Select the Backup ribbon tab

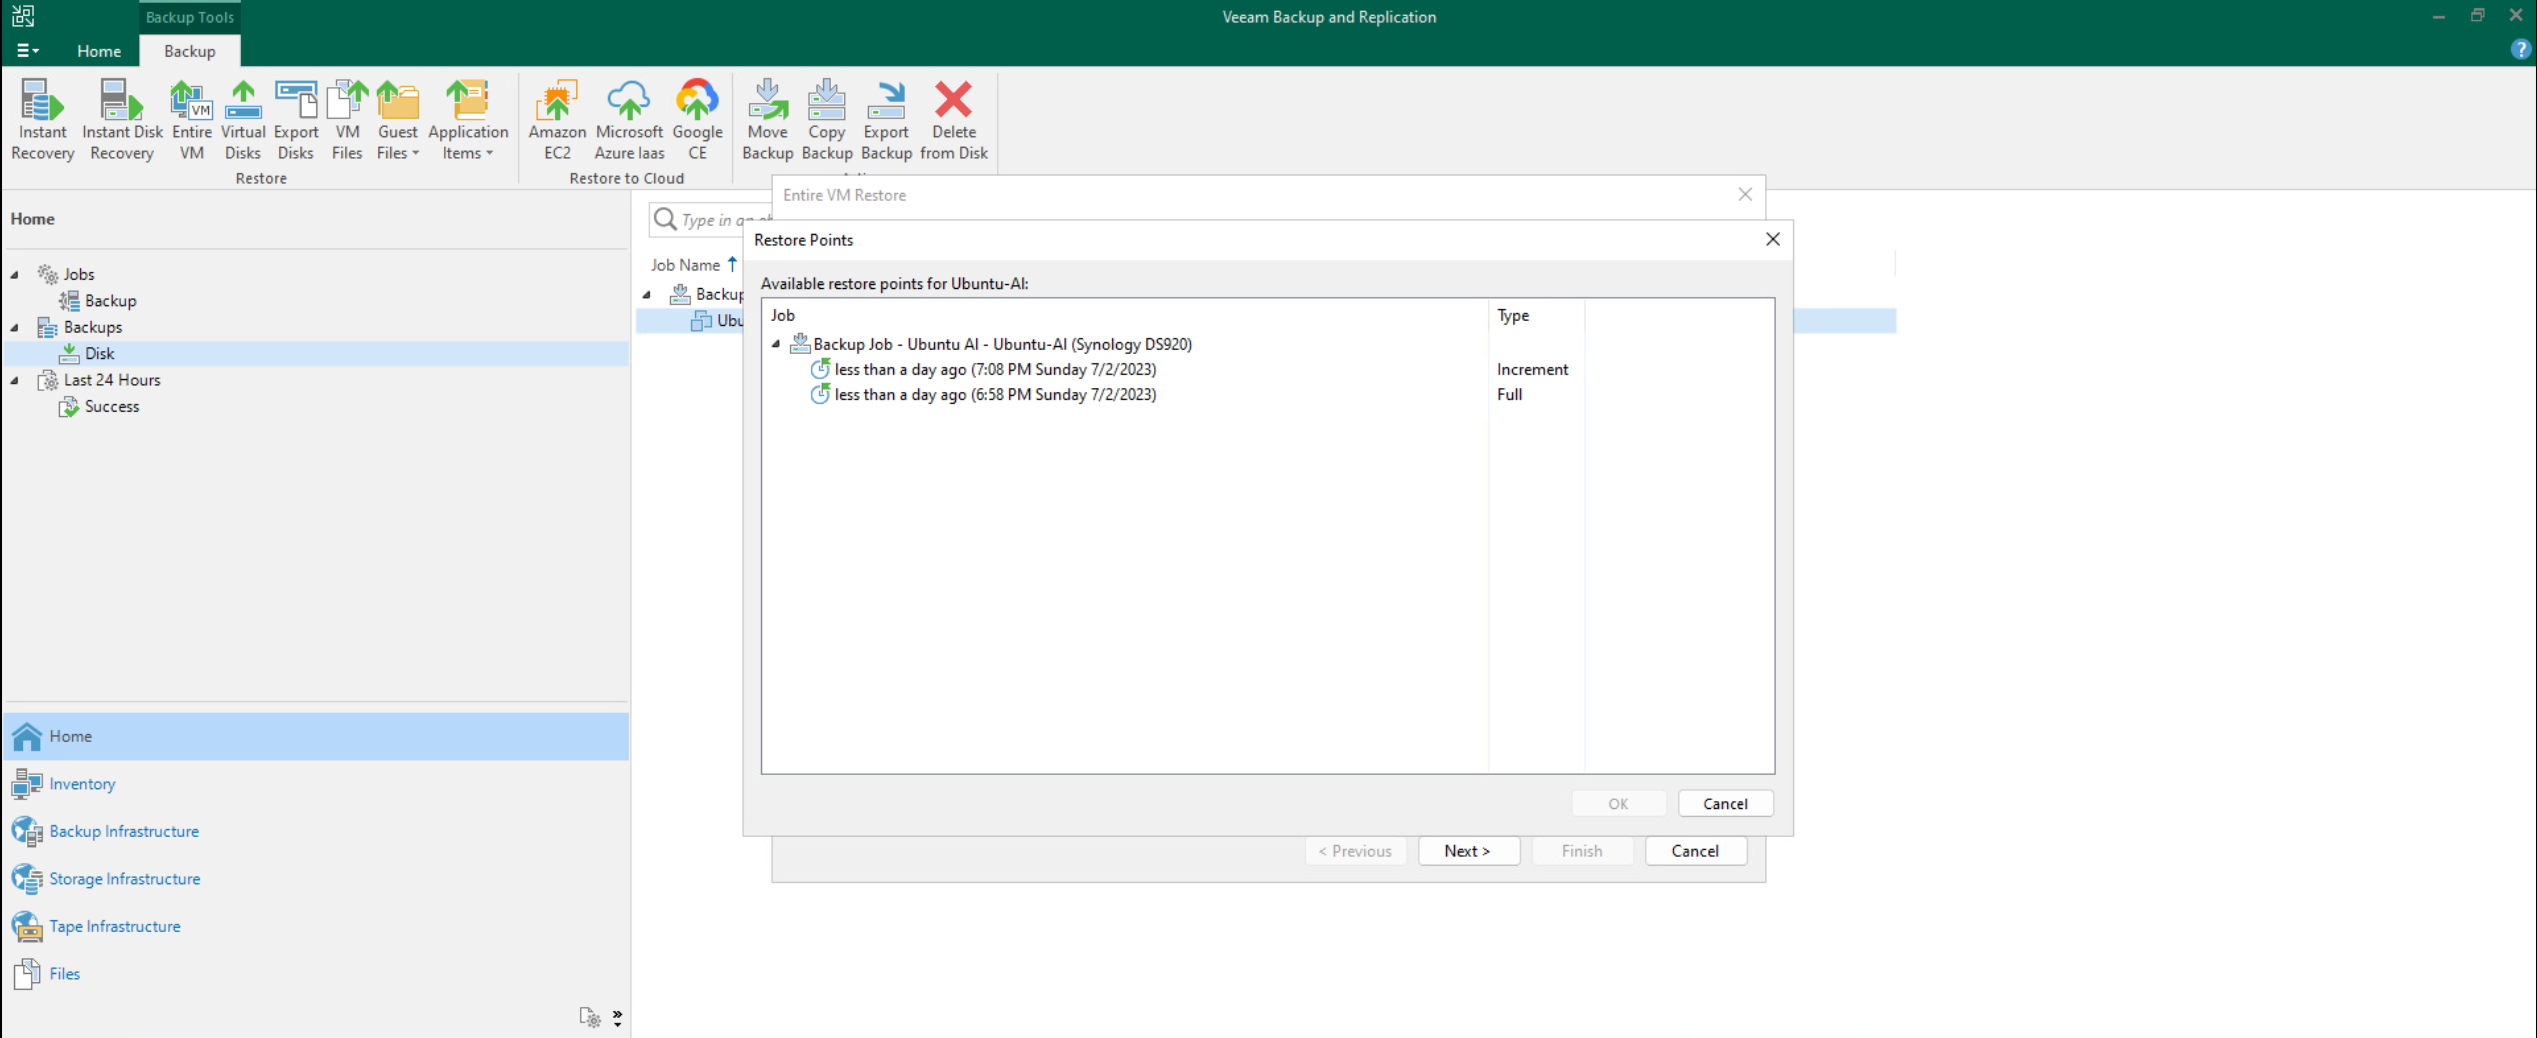[189, 51]
